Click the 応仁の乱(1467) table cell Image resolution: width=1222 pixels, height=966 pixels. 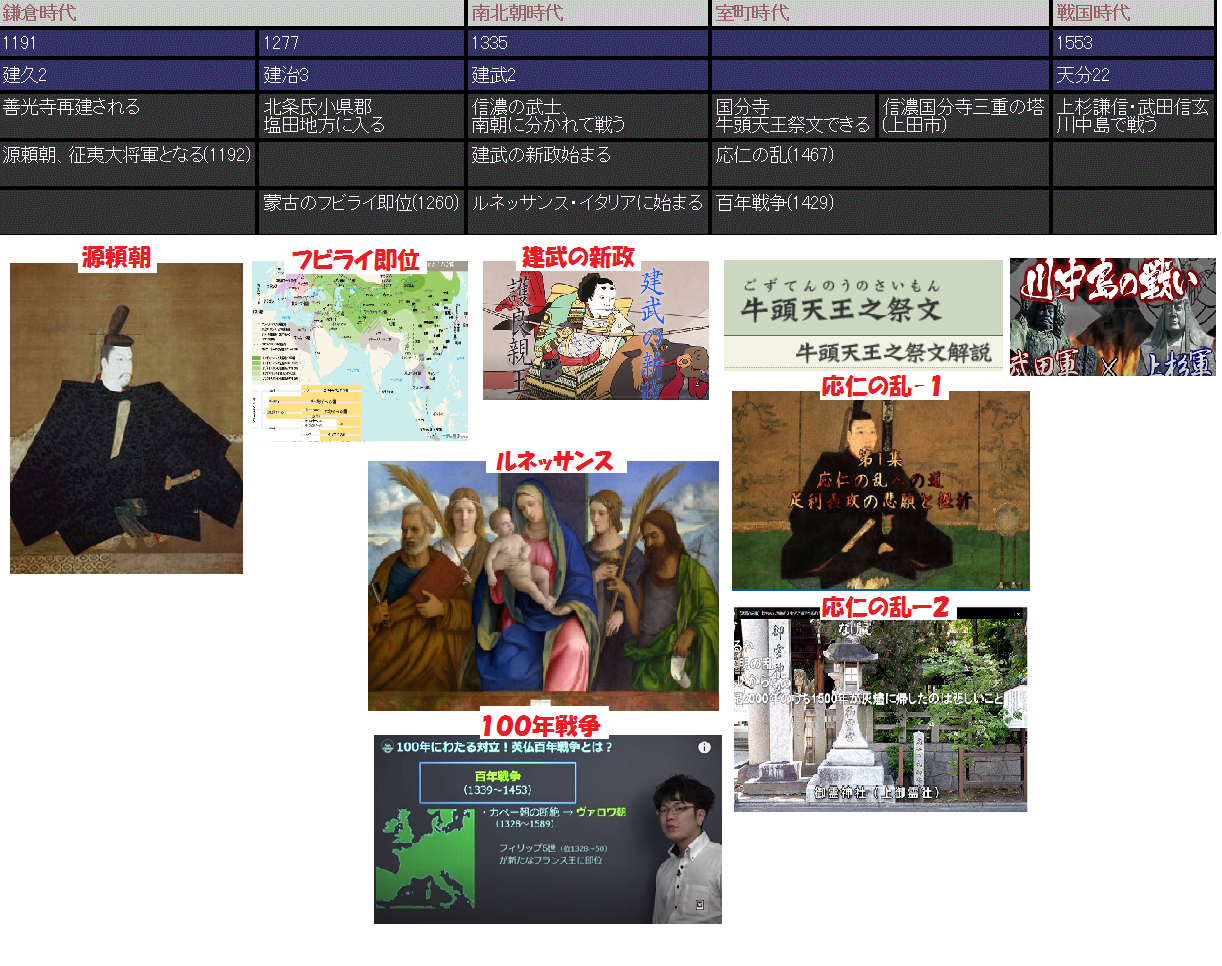pos(881,164)
